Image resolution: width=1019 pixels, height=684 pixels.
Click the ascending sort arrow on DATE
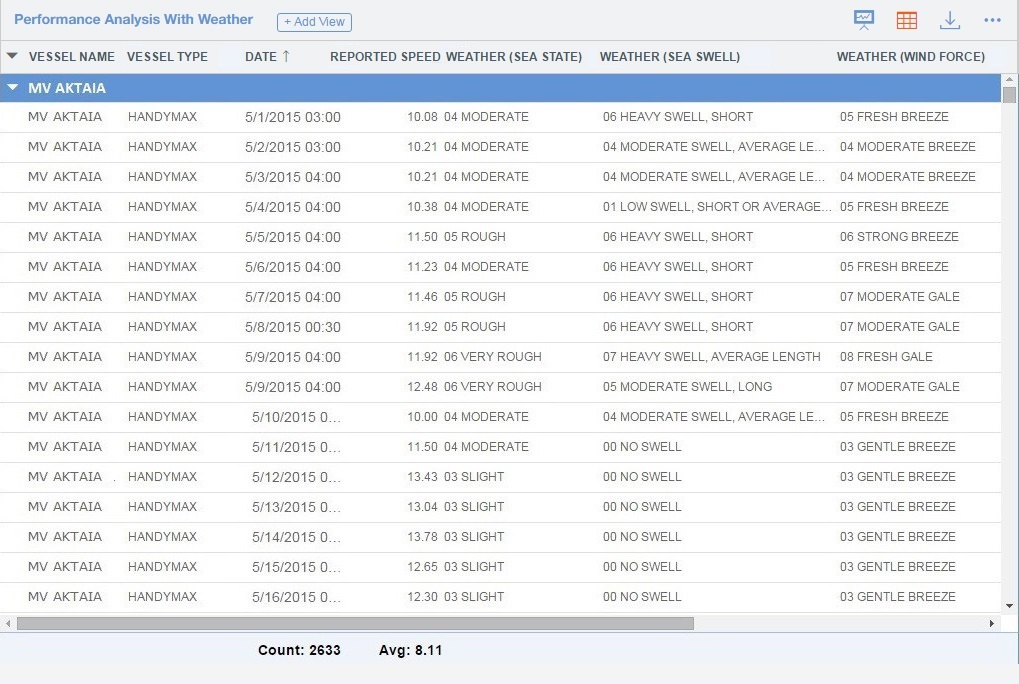(287, 57)
